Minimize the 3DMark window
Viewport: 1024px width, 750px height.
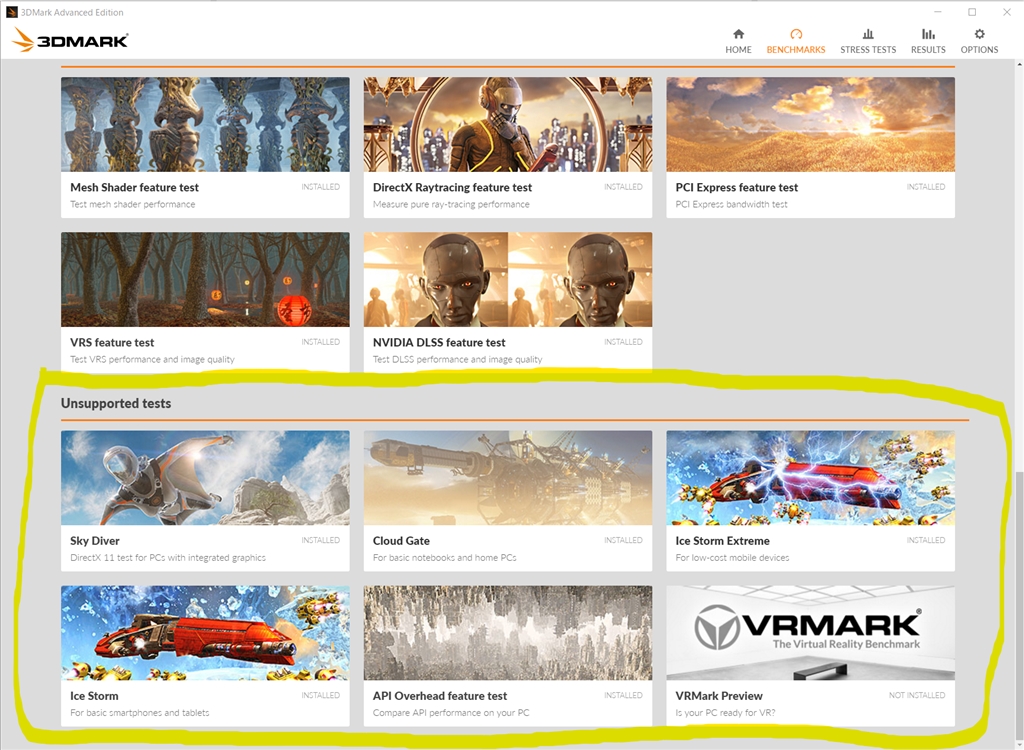pyautogui.click(x=938, y=12)
